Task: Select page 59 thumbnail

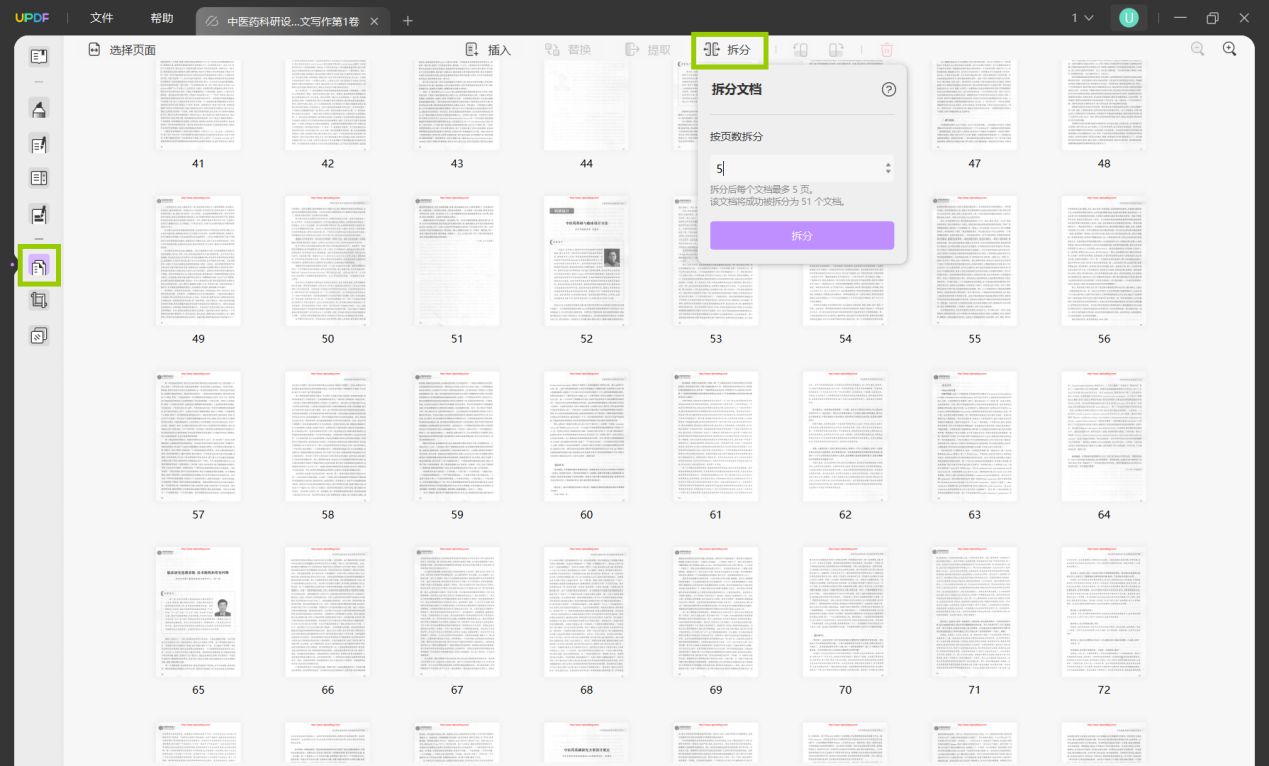Action: (x=457, y=438)
